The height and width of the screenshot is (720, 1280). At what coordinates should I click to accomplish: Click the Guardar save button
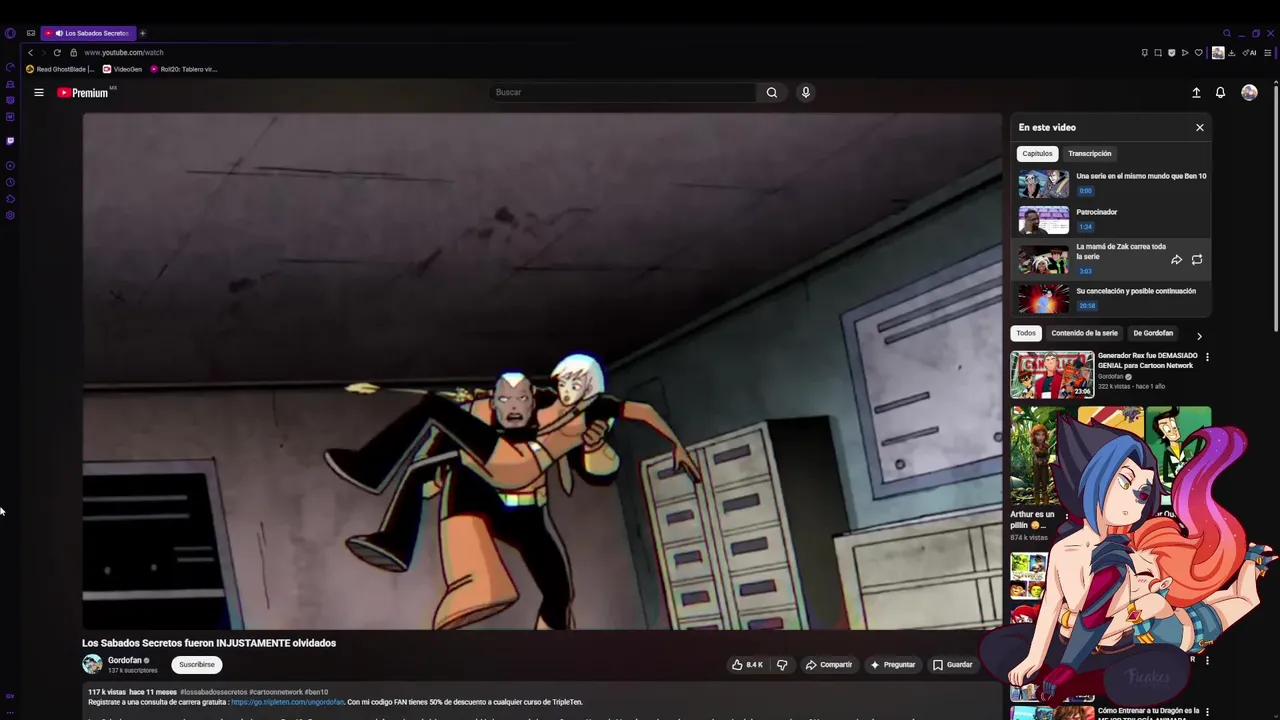952,664
